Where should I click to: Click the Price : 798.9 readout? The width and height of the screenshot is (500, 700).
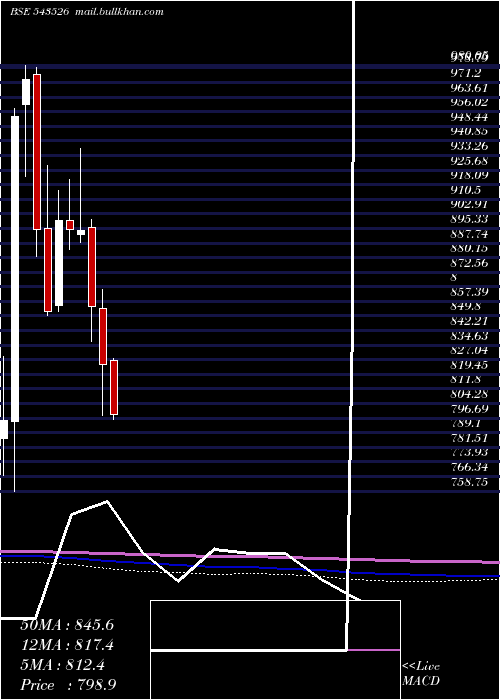pyautogui.click(x=68, y=685)
